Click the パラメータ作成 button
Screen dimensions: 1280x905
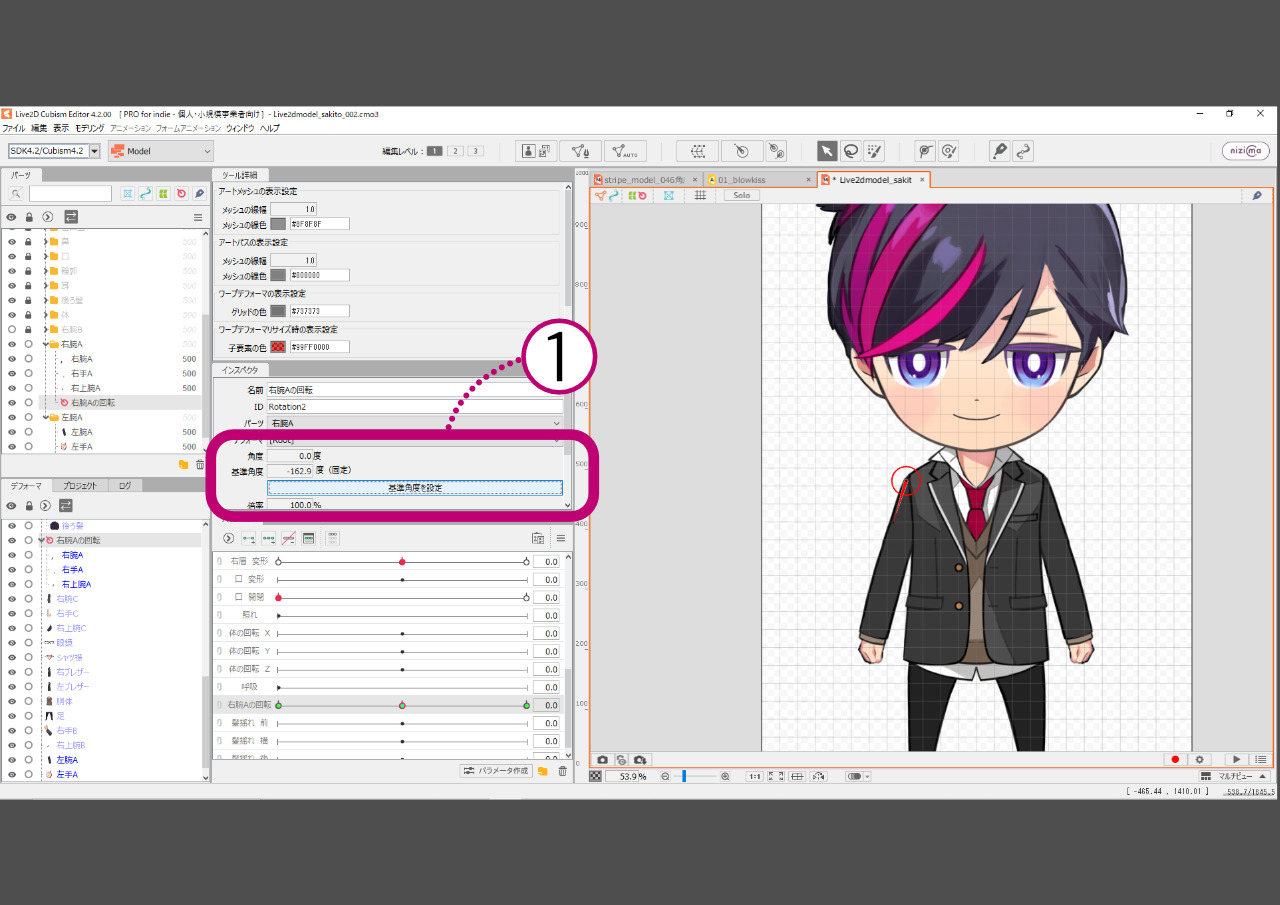click(x=496, y=771)
